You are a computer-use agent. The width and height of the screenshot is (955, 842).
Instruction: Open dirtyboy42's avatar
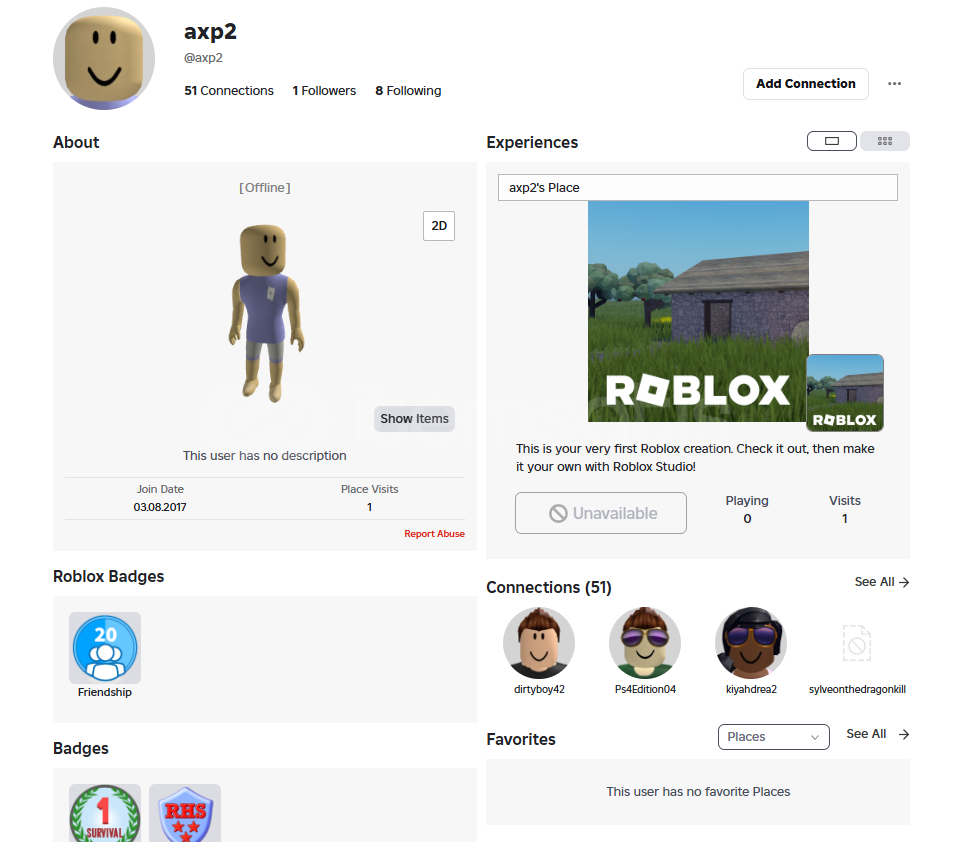point(539,643)
